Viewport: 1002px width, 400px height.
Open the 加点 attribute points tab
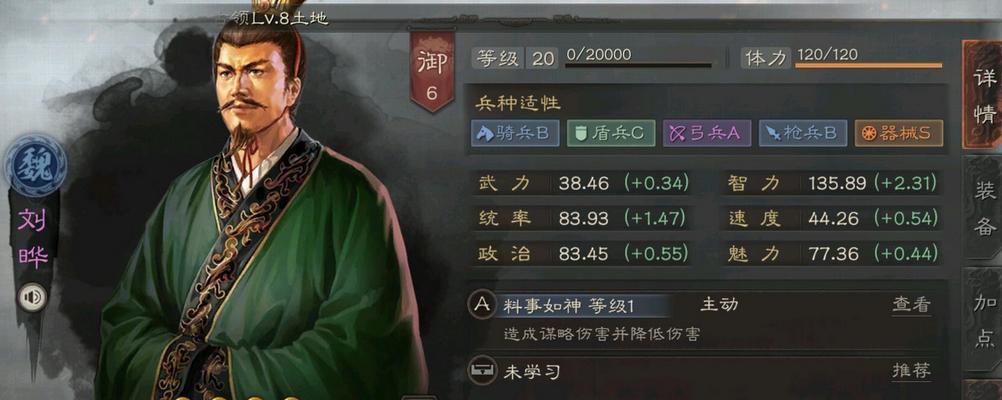point(983,321)
